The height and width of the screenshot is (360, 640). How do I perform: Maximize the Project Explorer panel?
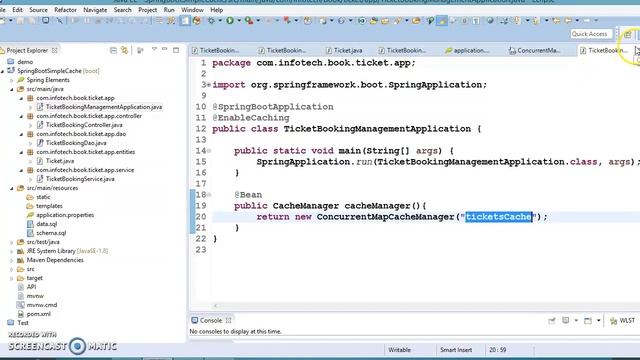(x=176, y=50)
